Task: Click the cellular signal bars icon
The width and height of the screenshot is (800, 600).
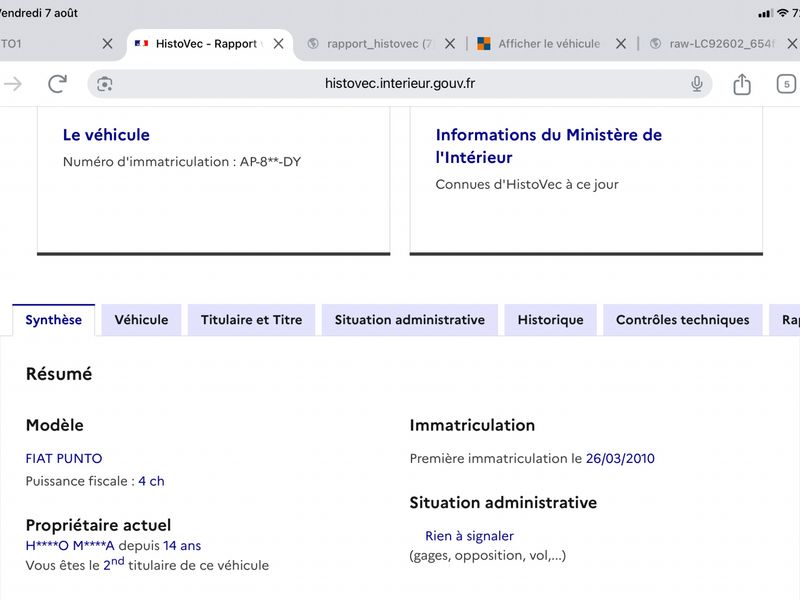Action: pos(765,14)
